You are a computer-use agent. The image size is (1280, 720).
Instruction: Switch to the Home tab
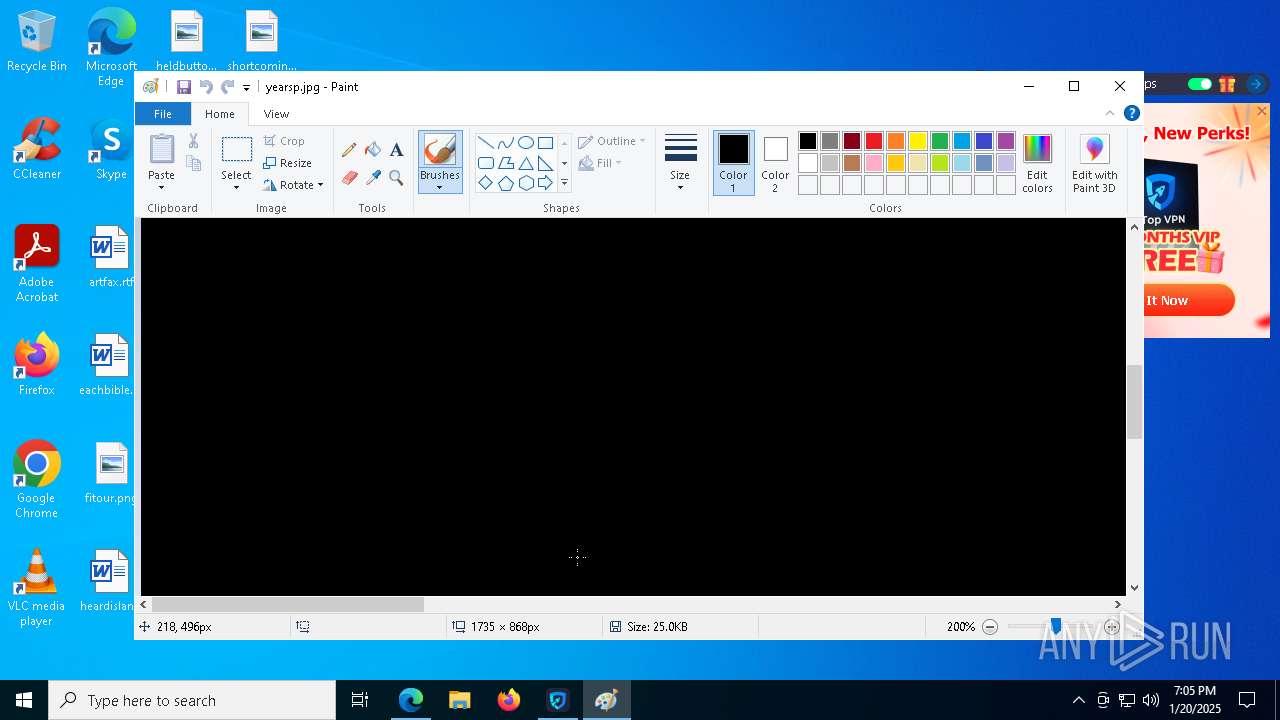(x=219, y=114)
